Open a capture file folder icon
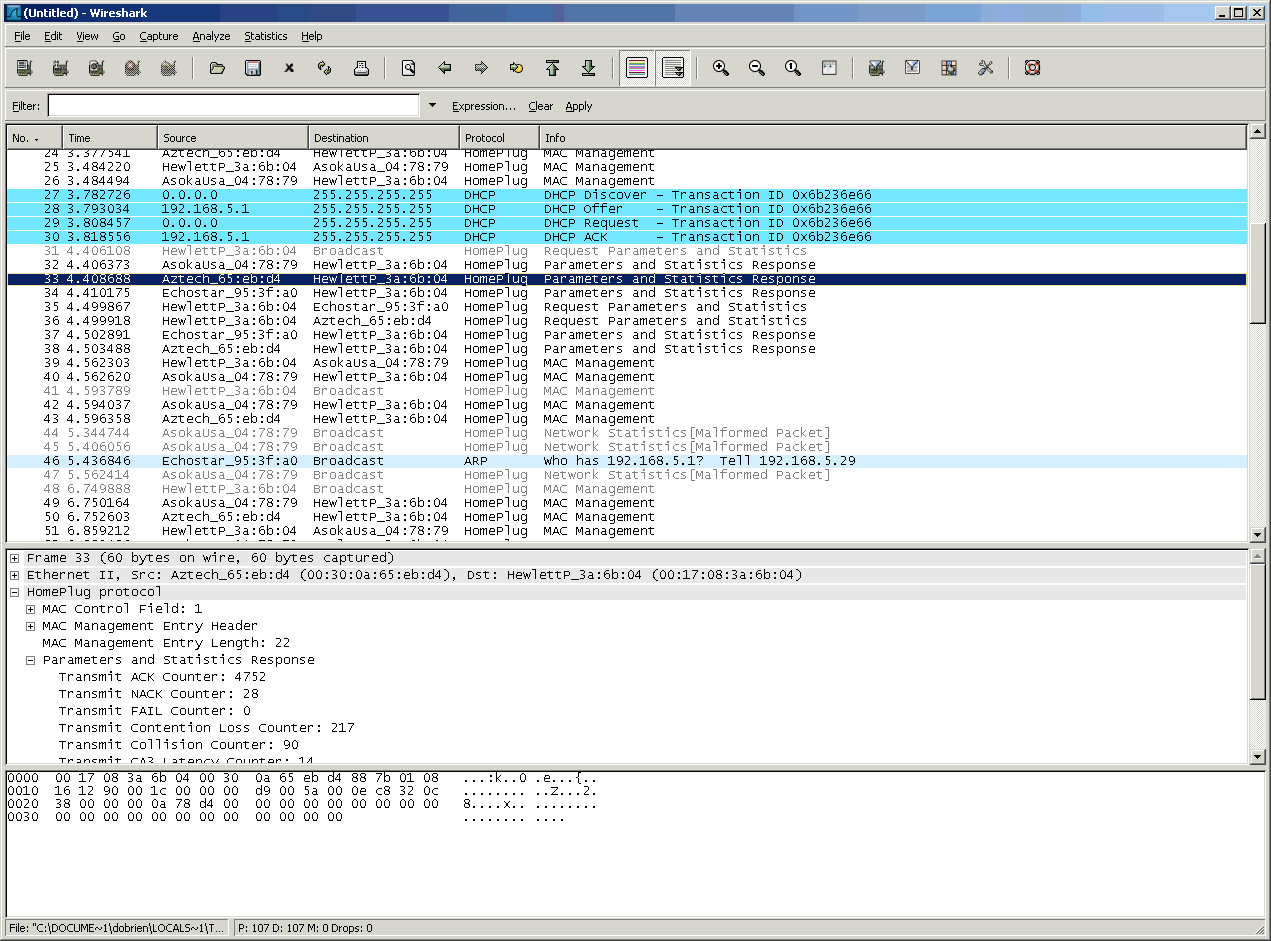Screen dimensions: 1271x941 coord(217,68)
